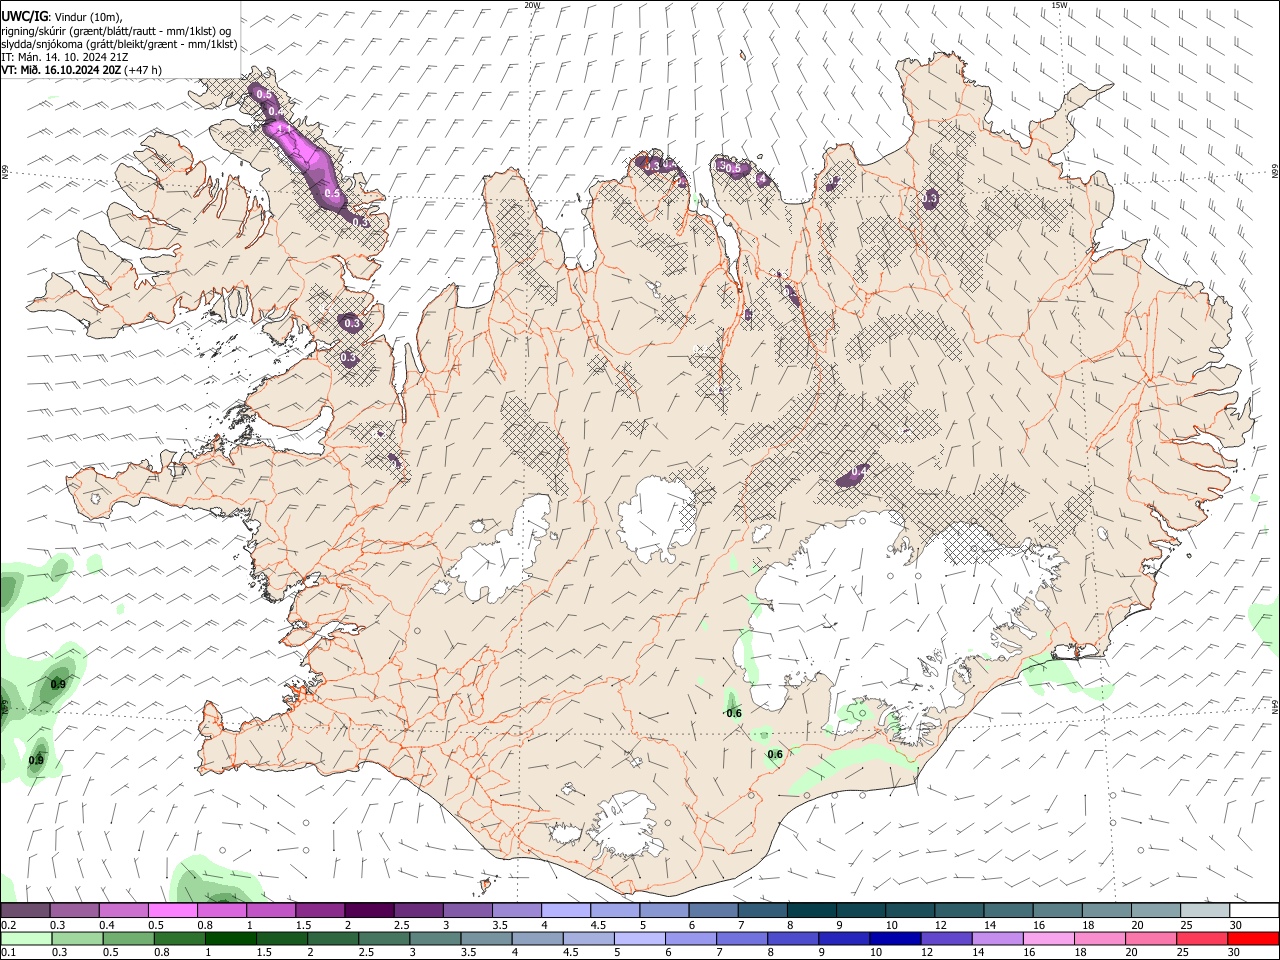Viewport: 1280px width, 960px height.
Task: Click the upper legend swatch between 6 and 7
Action: coord(713,911)
